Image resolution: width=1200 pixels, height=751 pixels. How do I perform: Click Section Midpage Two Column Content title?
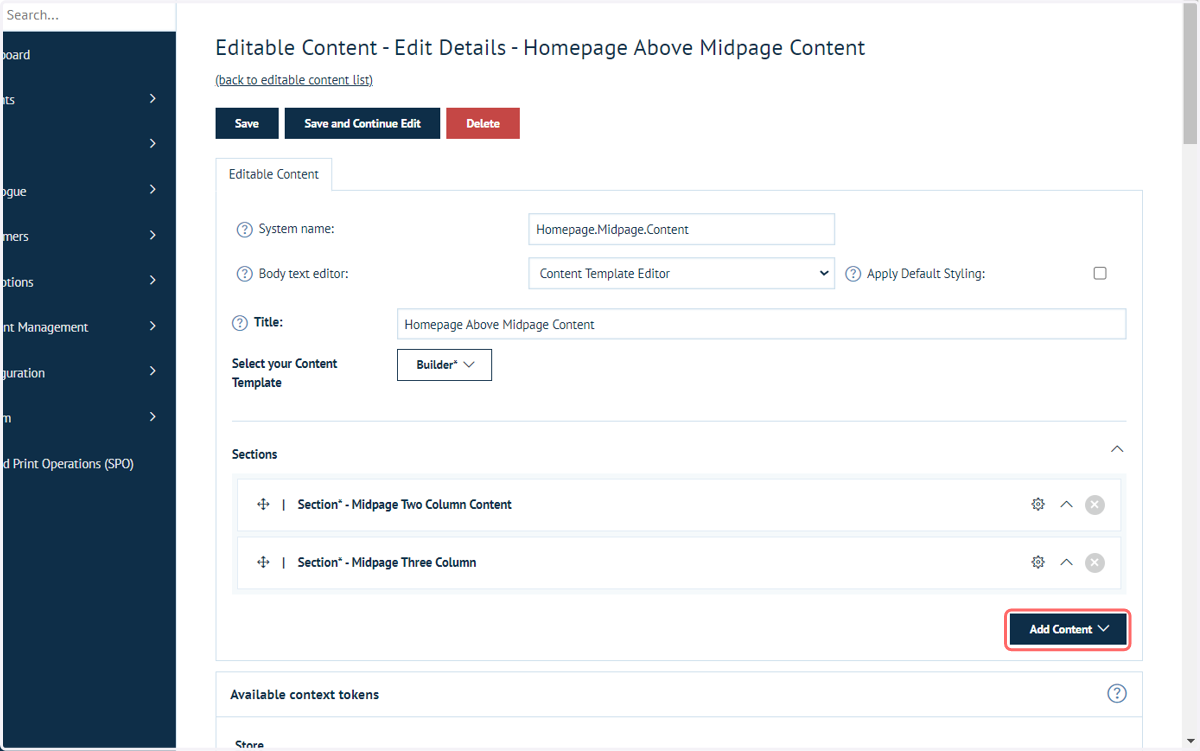(404, 505)
